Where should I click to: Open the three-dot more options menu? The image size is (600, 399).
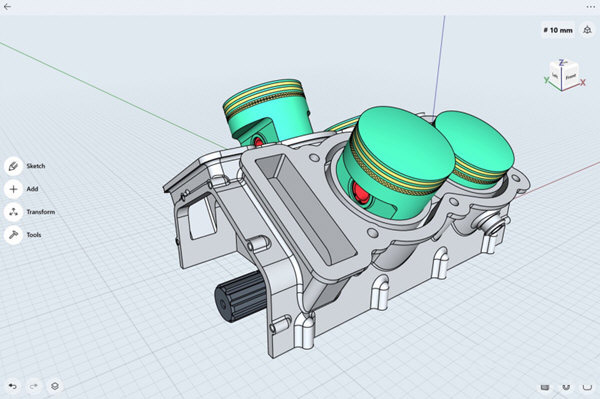tap(590, 7)
